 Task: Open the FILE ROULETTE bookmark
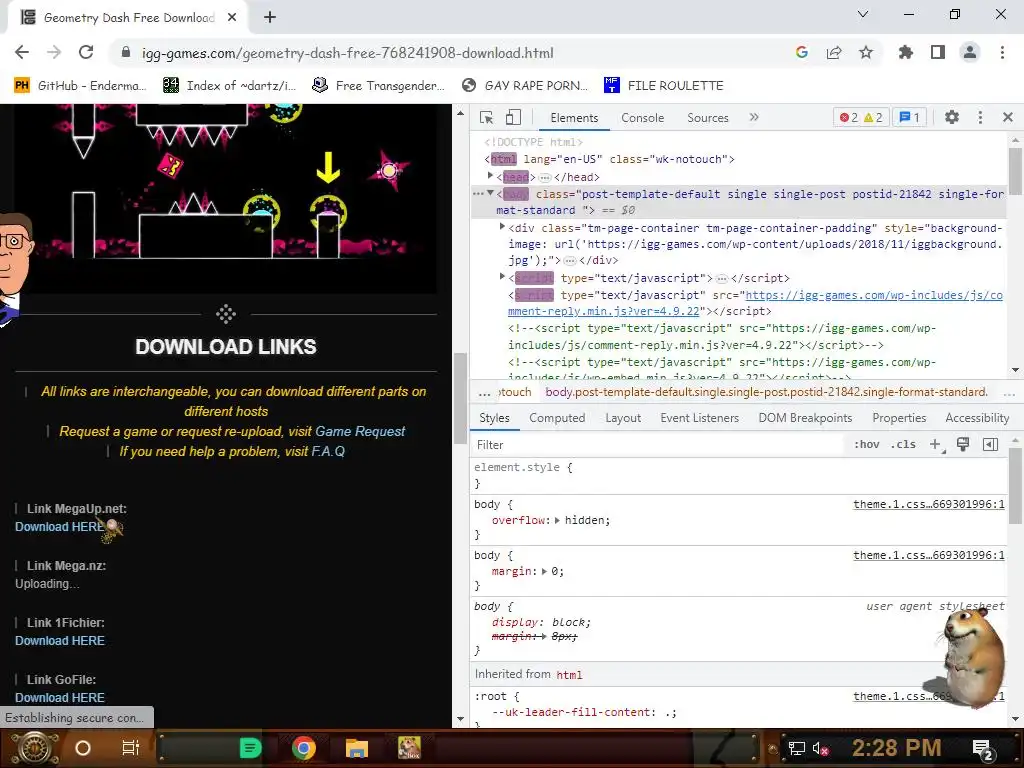click(x=664, y=86)
